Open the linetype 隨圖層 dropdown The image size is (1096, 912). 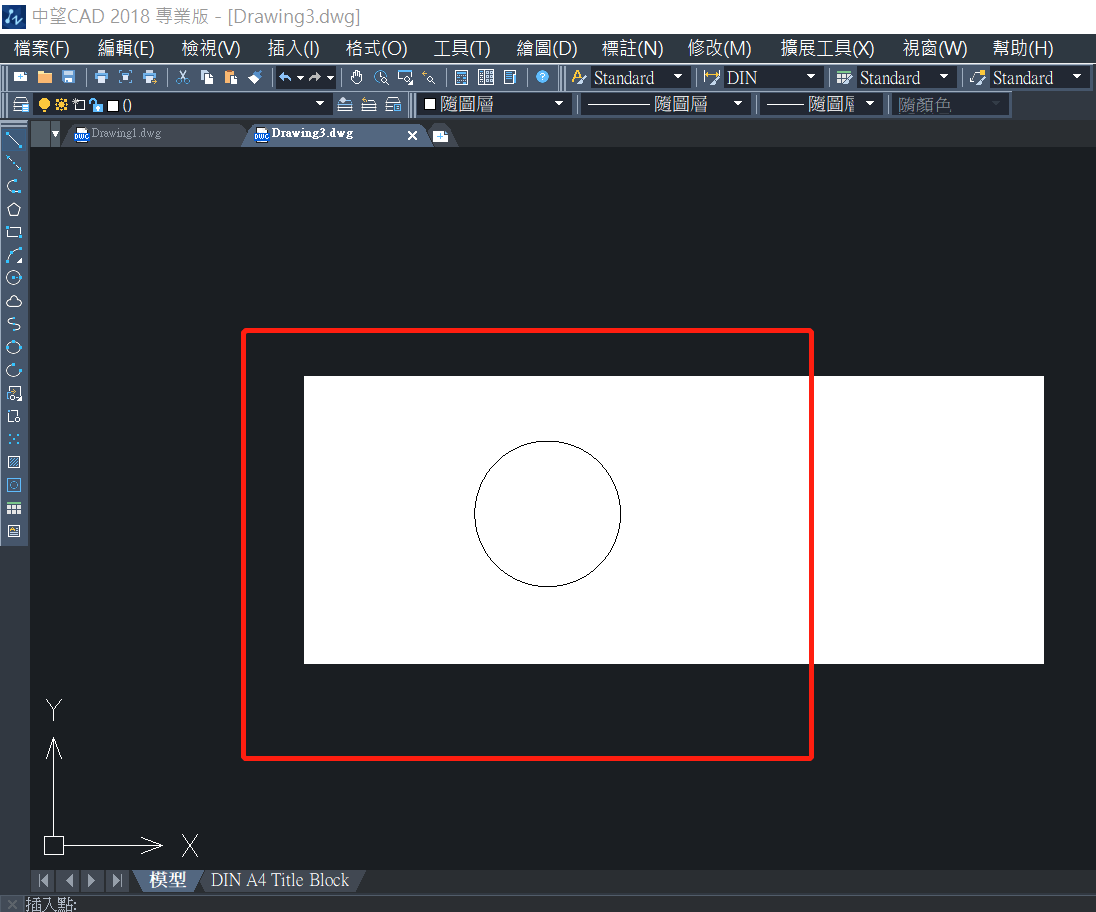point(737,104)
